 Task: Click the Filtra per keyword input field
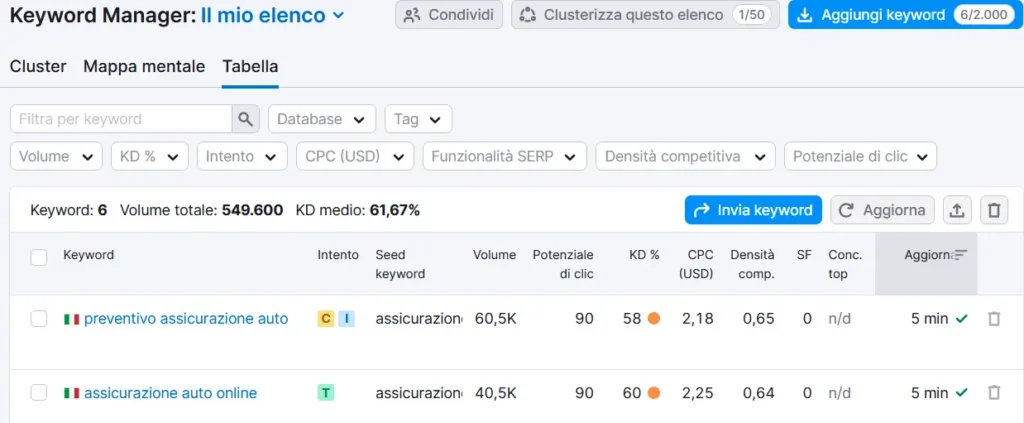pyautogui.click(x=120, y=119)
